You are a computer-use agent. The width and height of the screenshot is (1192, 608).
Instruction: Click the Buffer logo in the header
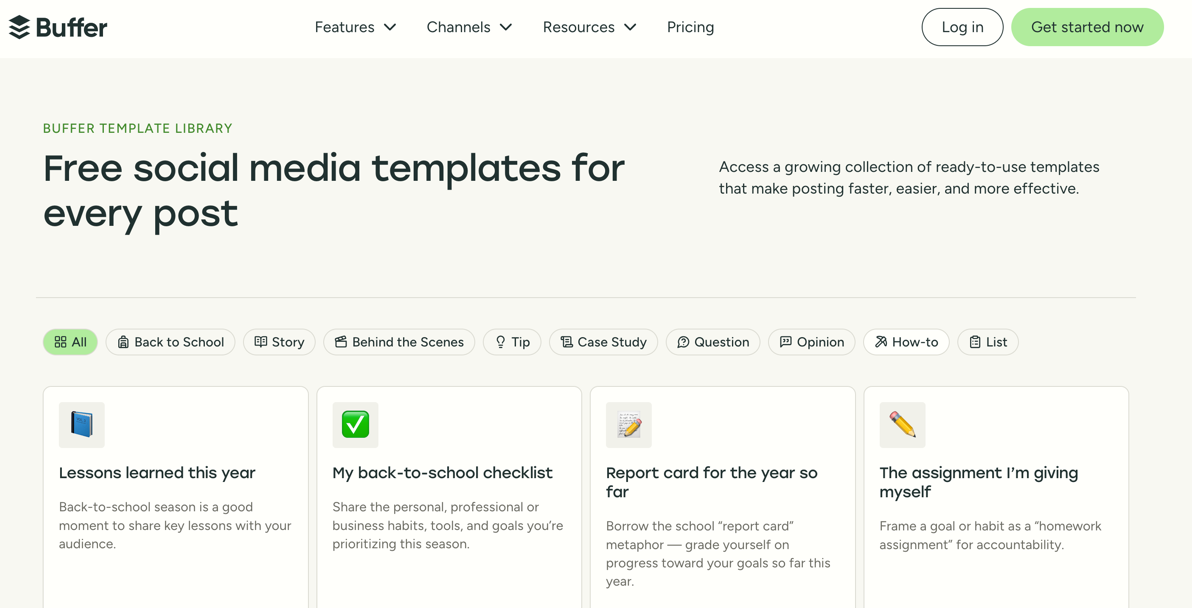click(x=58, y=27)
